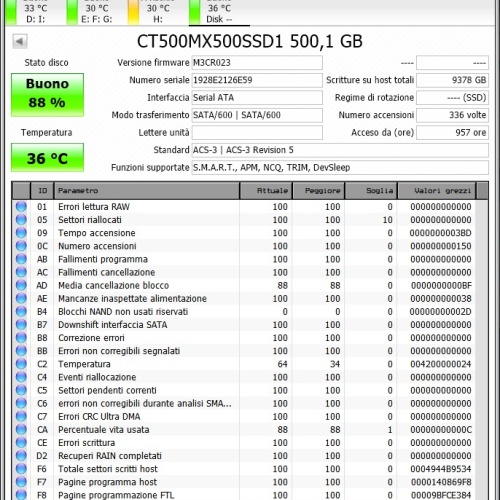Click status icon of Blocchi NAND row
Viewport: 500px width, 500px height.
[x=21, y=311]
